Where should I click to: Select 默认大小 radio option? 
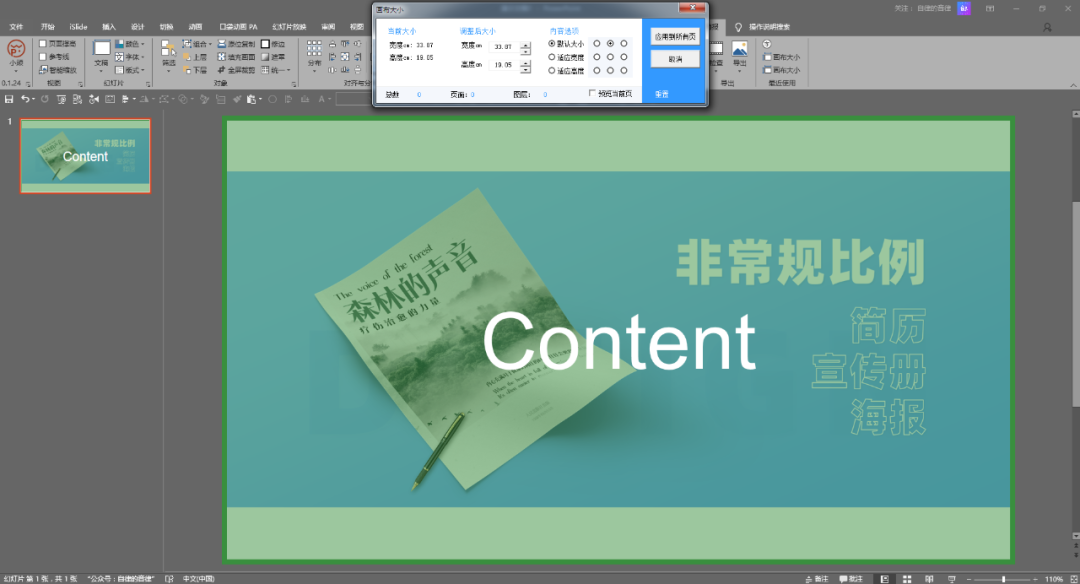pos(552,43)
